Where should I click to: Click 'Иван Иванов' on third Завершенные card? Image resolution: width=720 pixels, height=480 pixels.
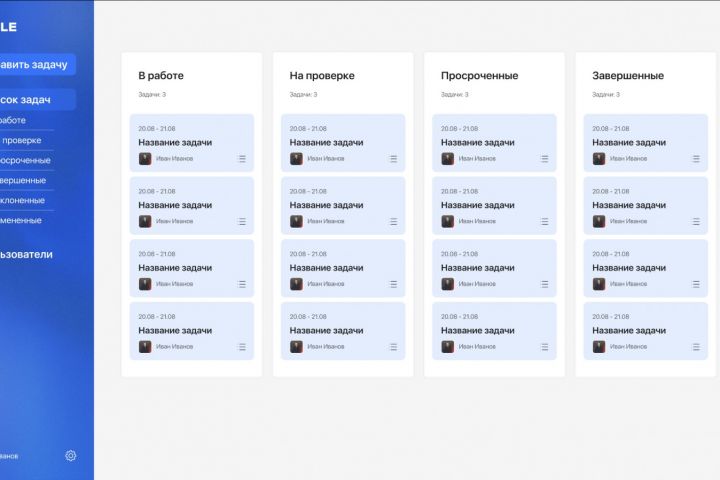628,284
